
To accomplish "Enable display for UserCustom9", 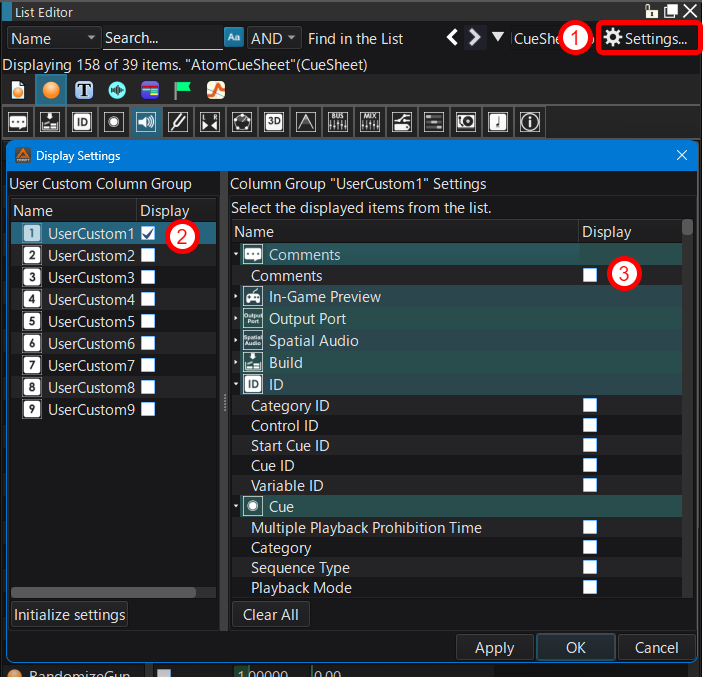I will (x=148, y=409).
